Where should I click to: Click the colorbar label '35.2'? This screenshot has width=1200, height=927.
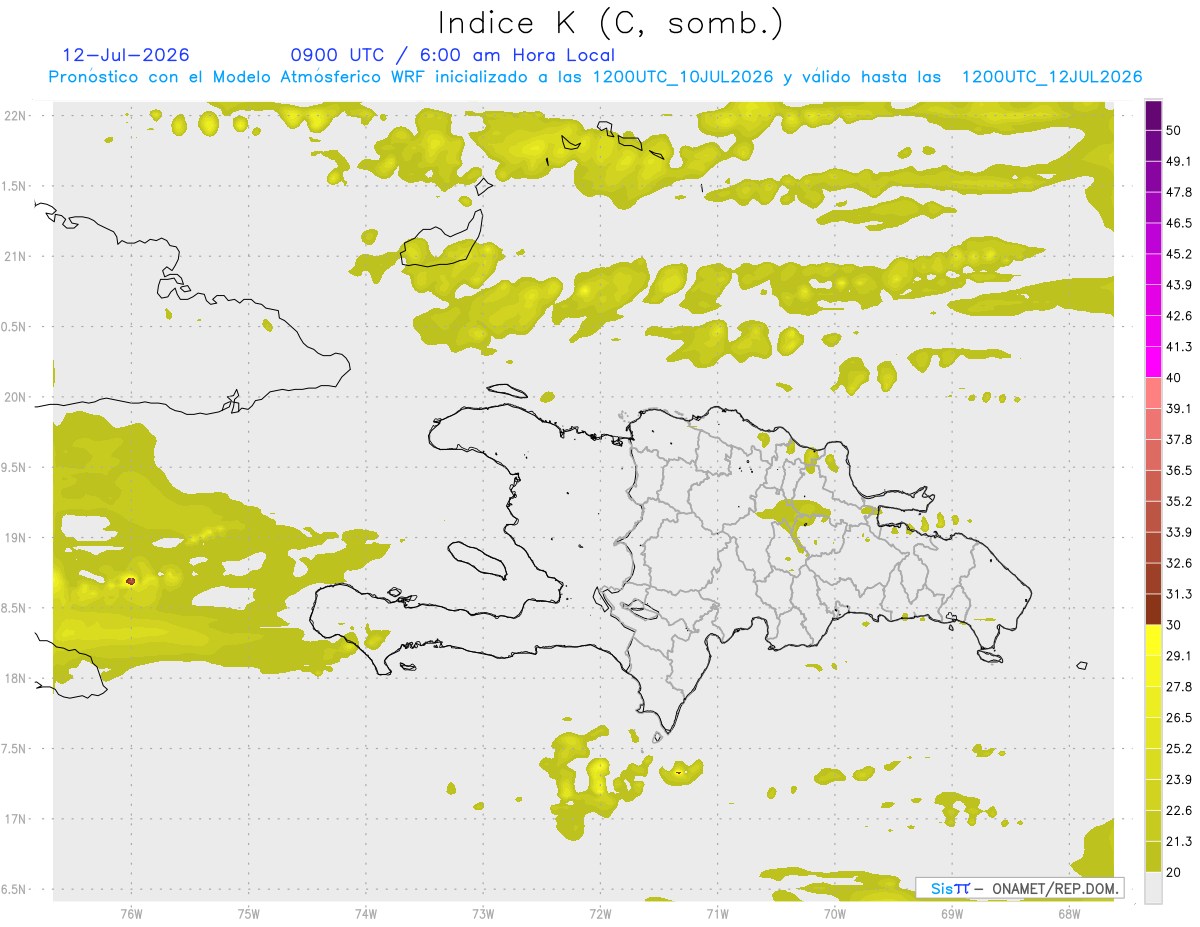coord(1179,501)
